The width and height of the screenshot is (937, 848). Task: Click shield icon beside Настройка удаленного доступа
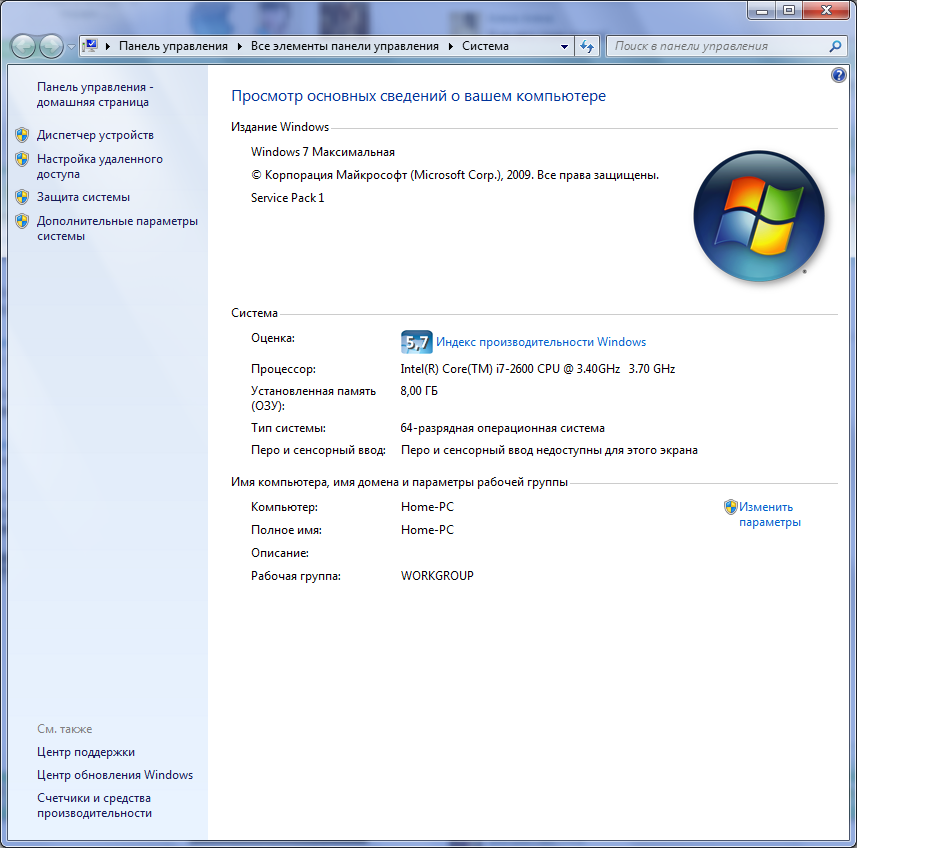22,159
